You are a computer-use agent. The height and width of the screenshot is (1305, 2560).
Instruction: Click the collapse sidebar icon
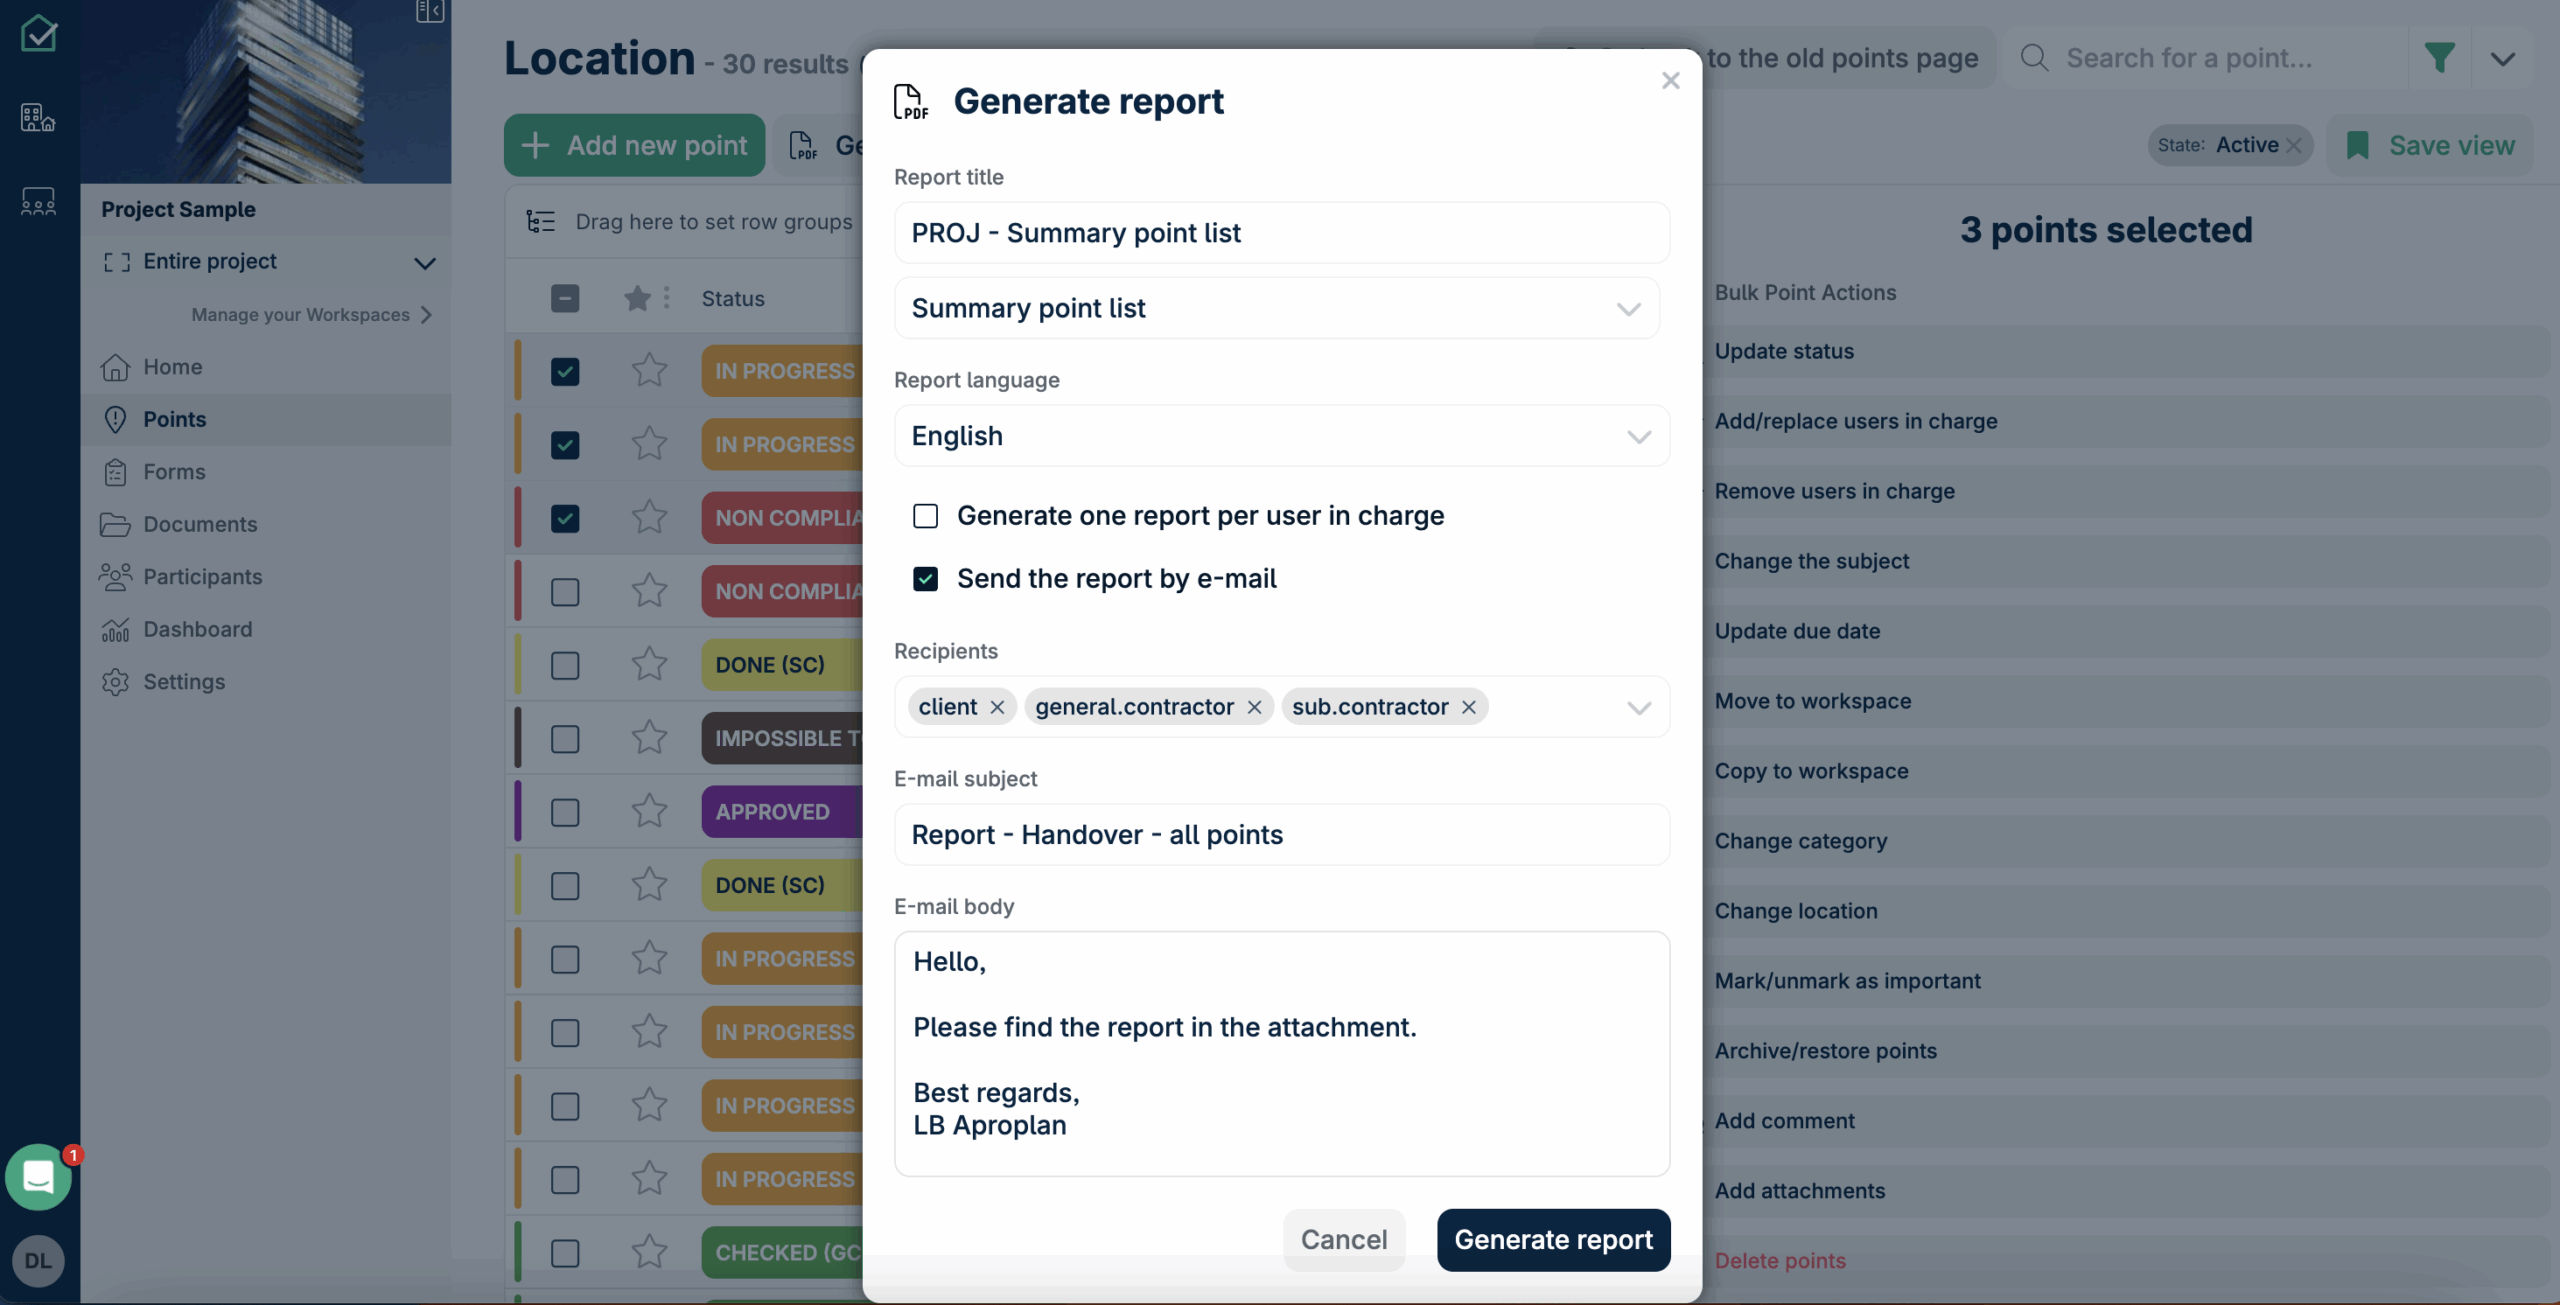tap(429, 11)
